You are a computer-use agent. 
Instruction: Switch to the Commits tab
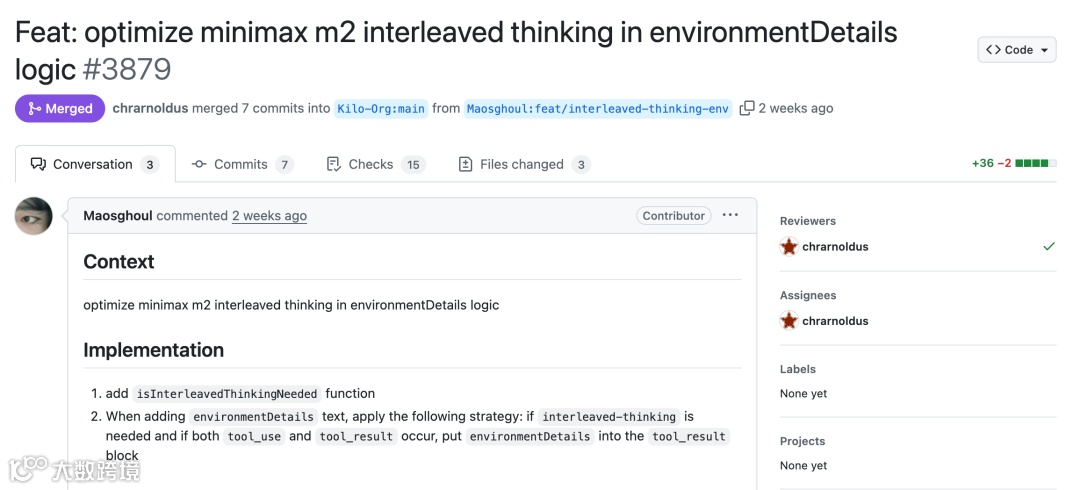(241, 164)
